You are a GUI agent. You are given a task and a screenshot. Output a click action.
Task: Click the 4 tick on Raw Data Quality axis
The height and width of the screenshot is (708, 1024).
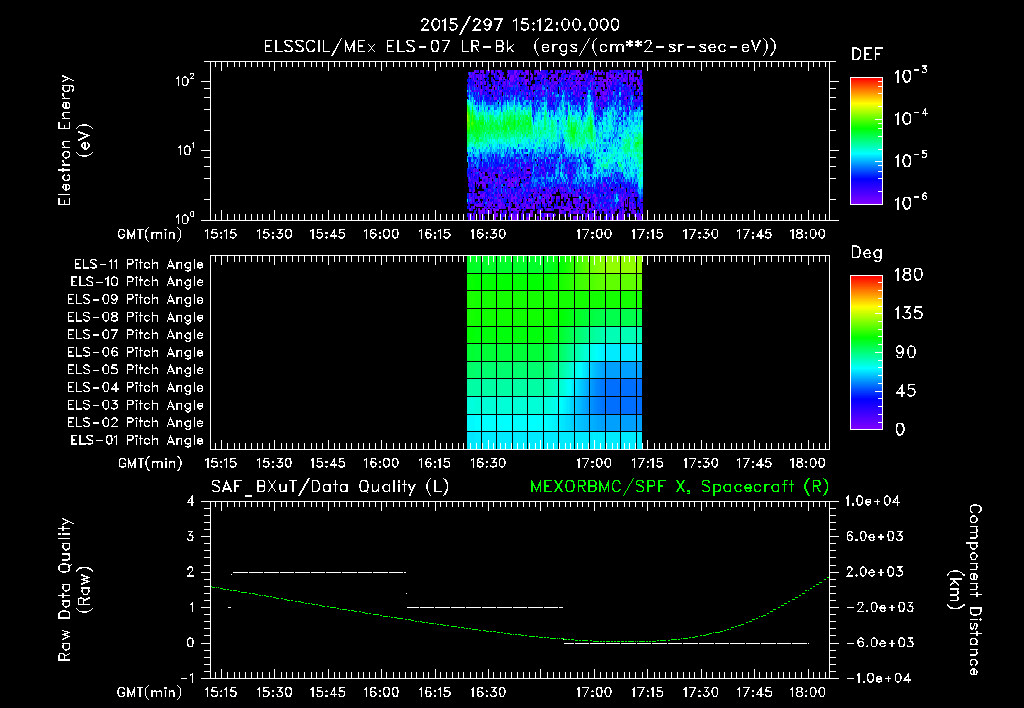tap(191, 501)
